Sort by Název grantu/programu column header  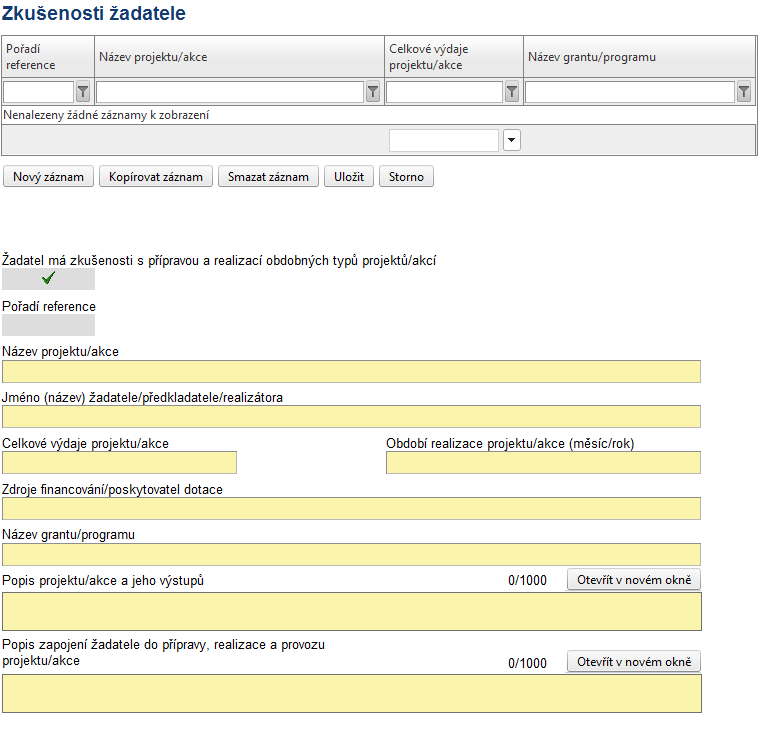[x=640, y=57]
